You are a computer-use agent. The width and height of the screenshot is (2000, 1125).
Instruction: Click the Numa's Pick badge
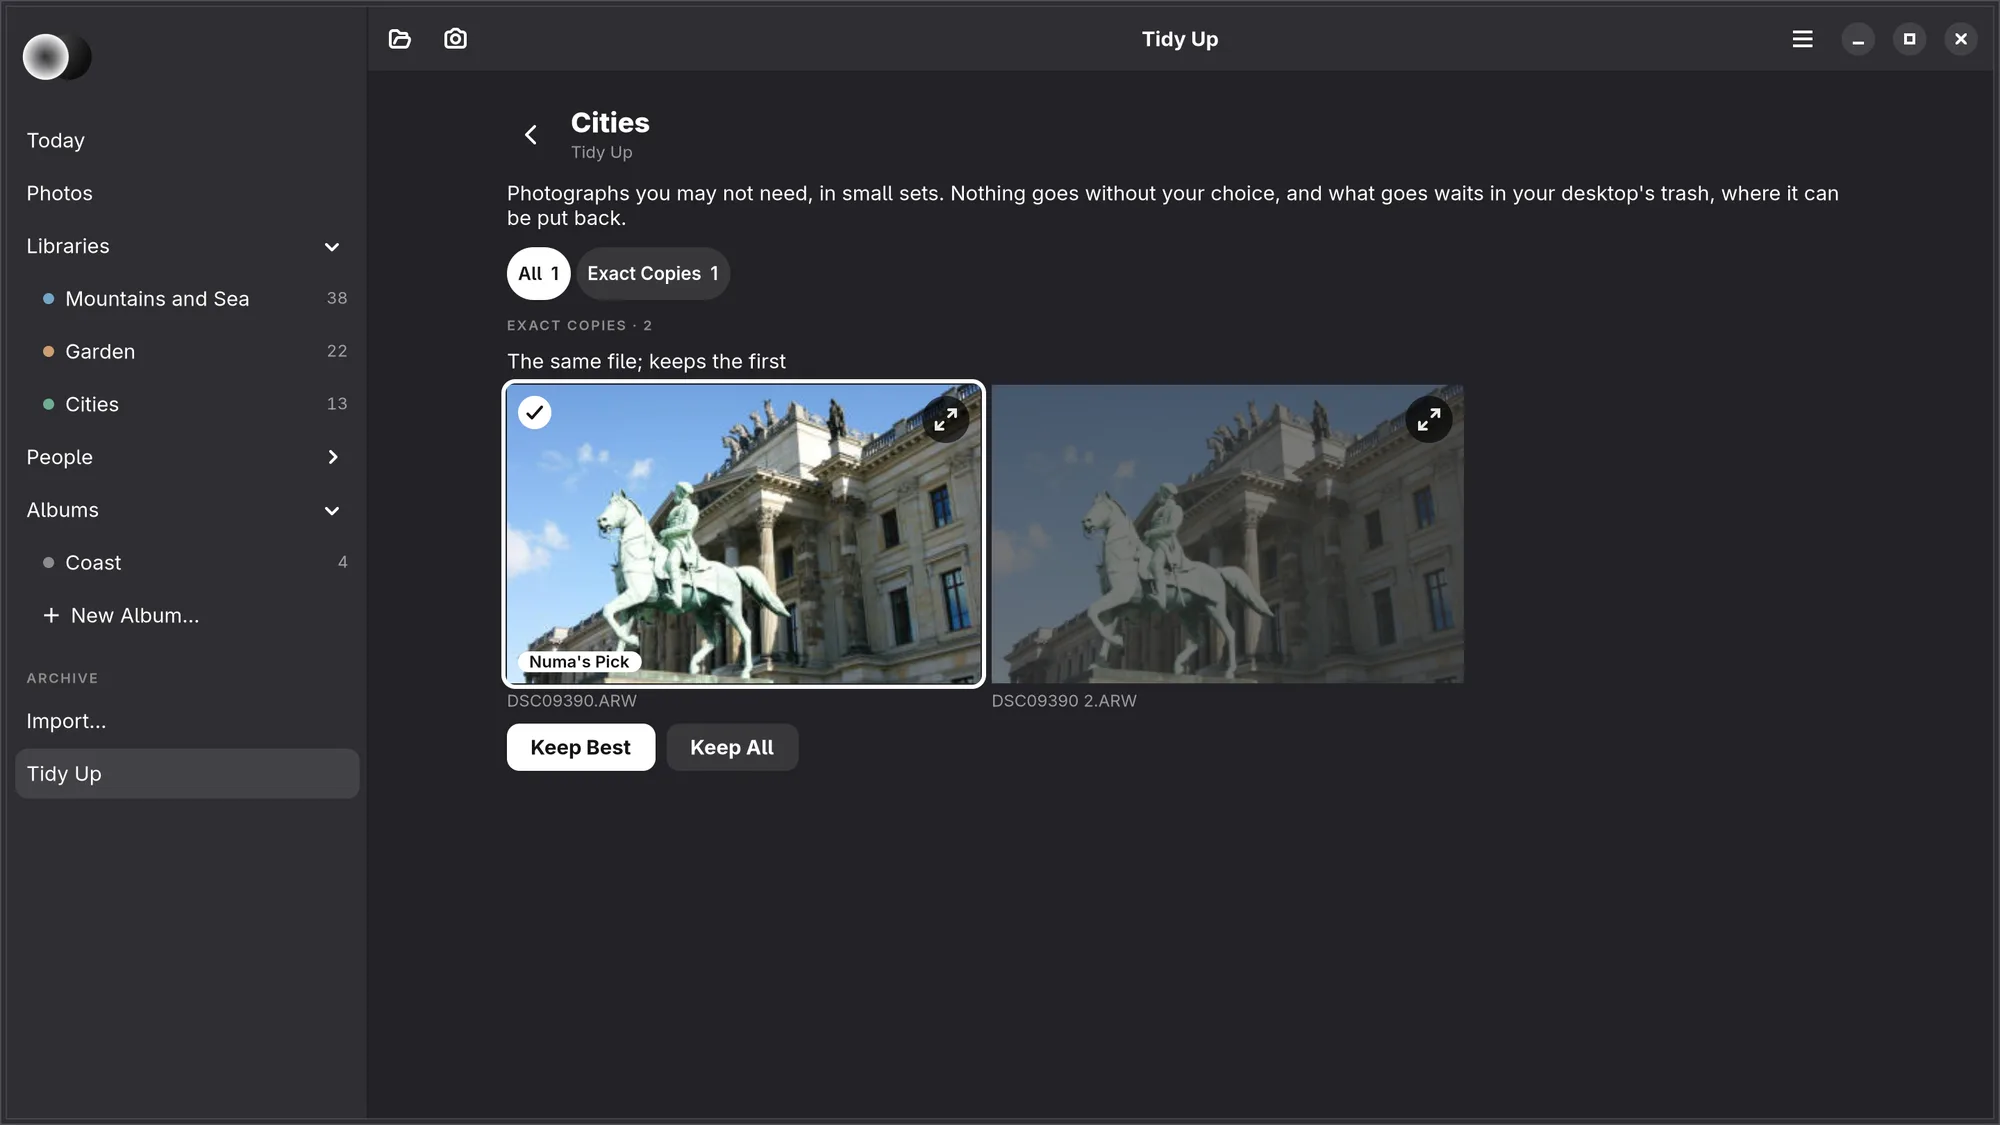click(579, 662)
